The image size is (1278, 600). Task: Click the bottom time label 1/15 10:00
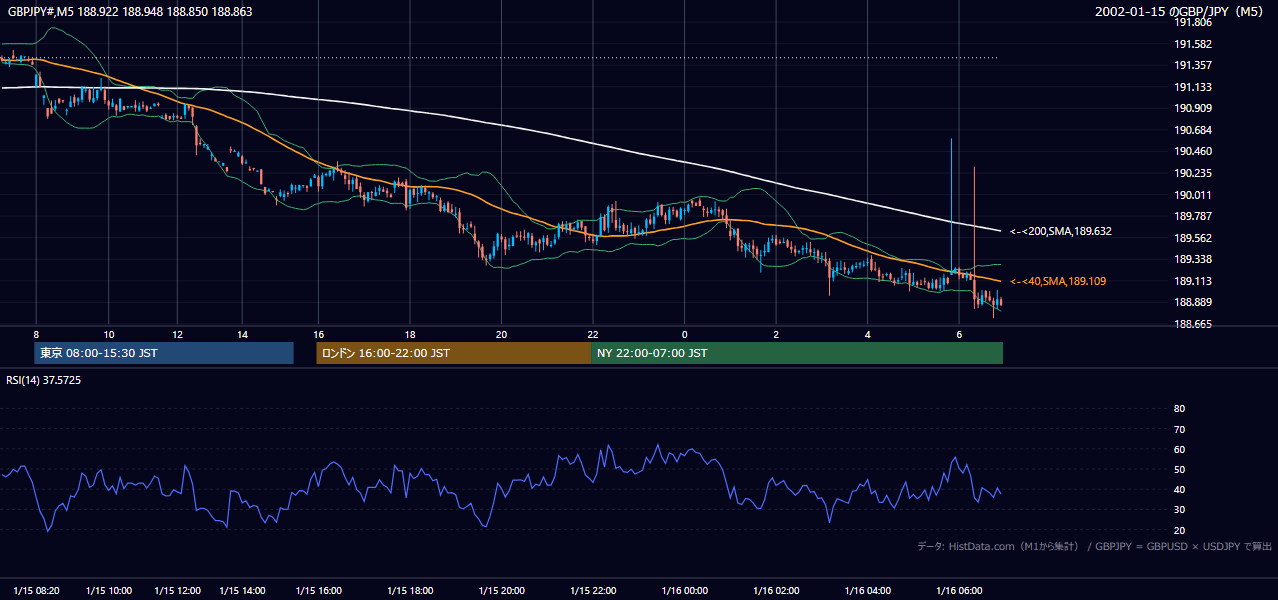[x=108, y=591]
